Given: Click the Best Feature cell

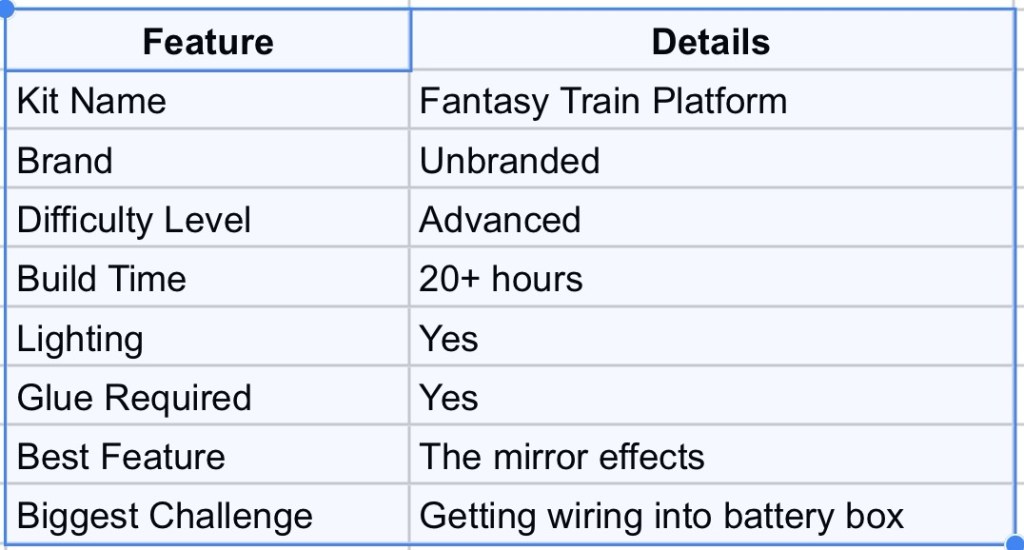Looking at the screenshot, I should coord(207,457).
